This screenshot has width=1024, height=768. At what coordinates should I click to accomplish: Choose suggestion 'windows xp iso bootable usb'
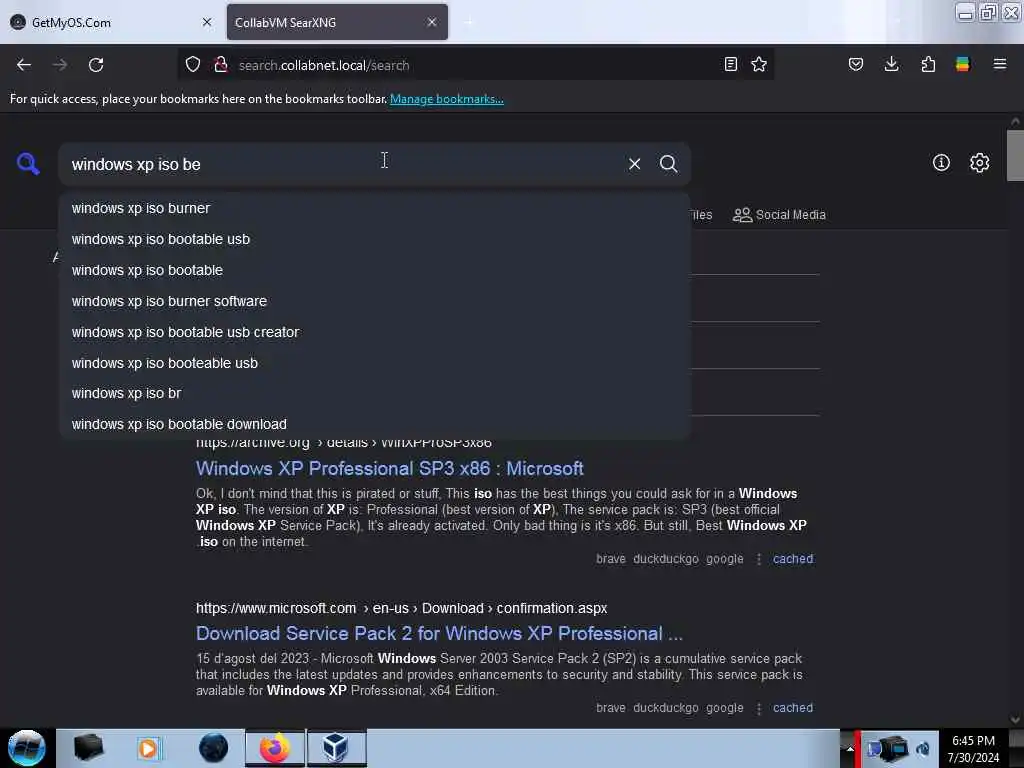click(x=375, y=239)
